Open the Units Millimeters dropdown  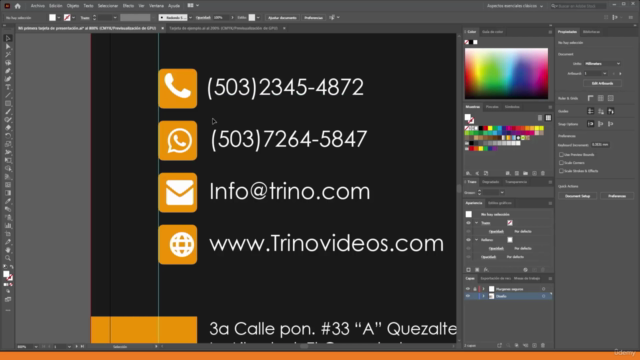[602, 64]
